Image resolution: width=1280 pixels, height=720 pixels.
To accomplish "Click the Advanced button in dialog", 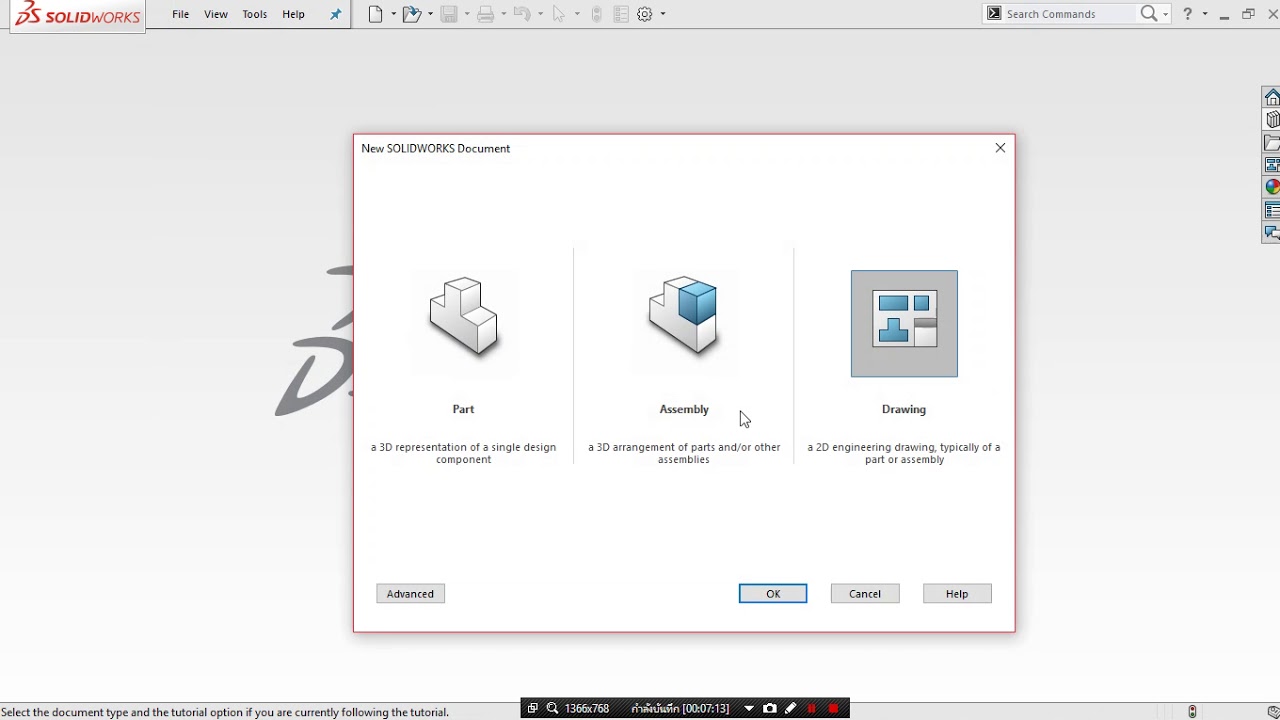I will tap(410, 594).
